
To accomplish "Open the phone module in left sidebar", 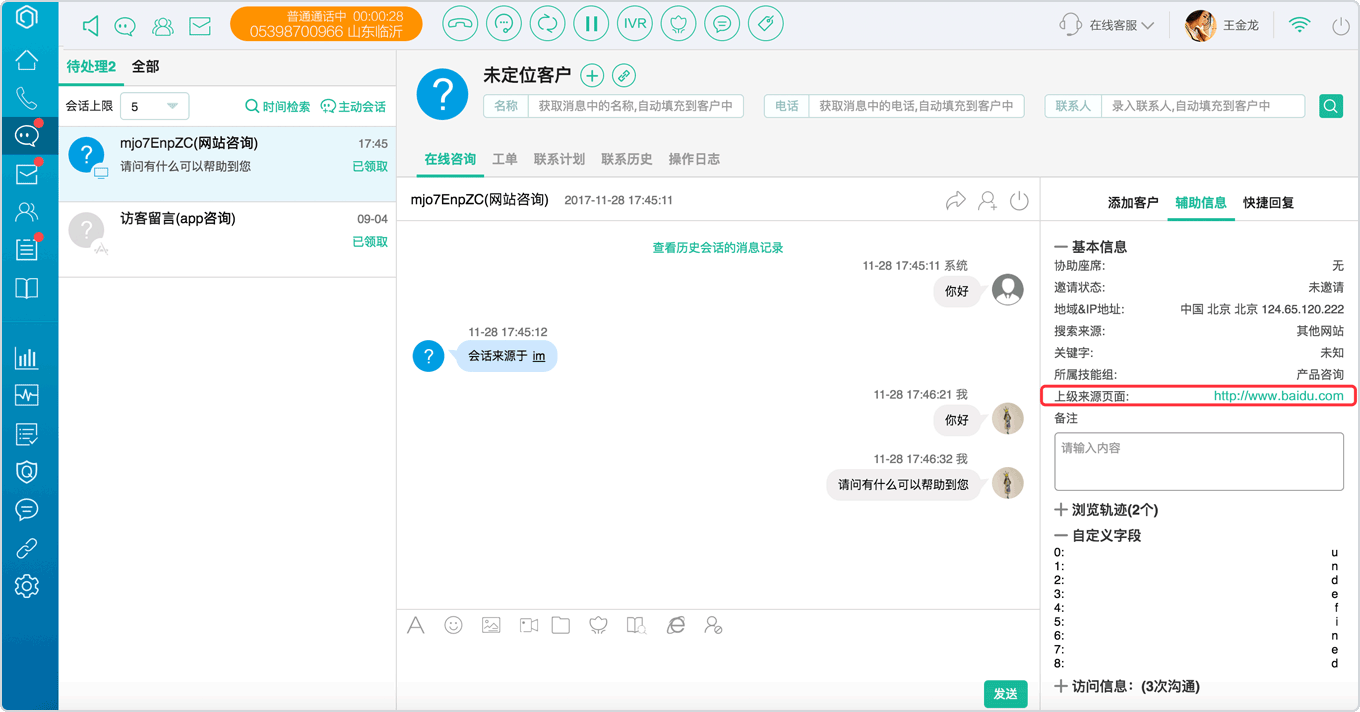I will tap(27, 98).
